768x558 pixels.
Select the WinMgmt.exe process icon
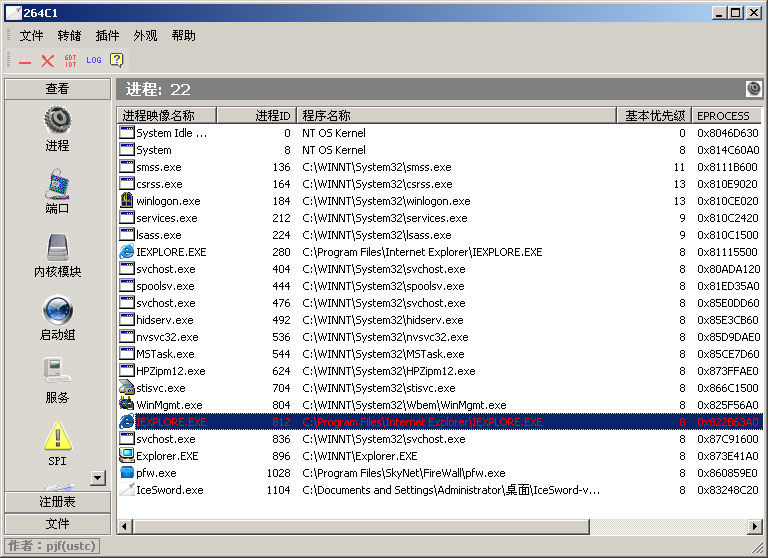coord(127,405)
